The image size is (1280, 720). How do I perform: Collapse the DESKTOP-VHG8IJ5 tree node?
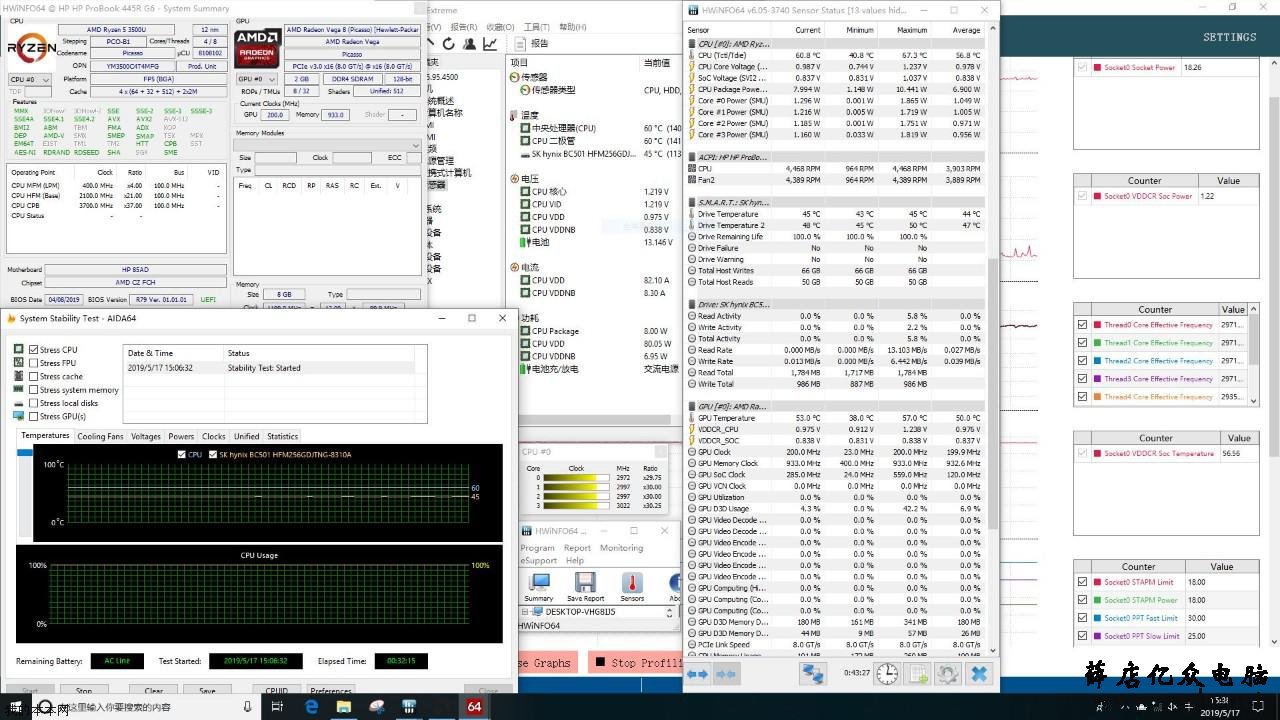tap(524, 611)
